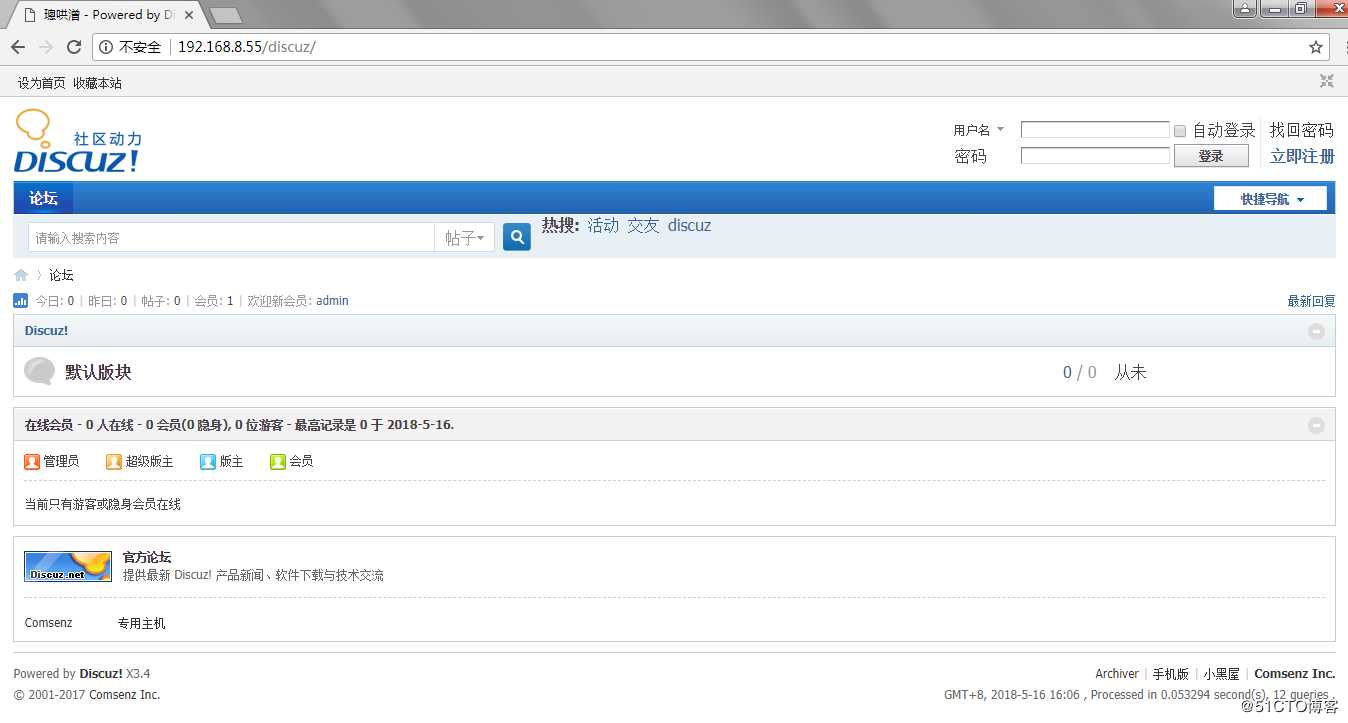Click 收藏本站 link
1348x723 pixels.
(x=97, y=83)
